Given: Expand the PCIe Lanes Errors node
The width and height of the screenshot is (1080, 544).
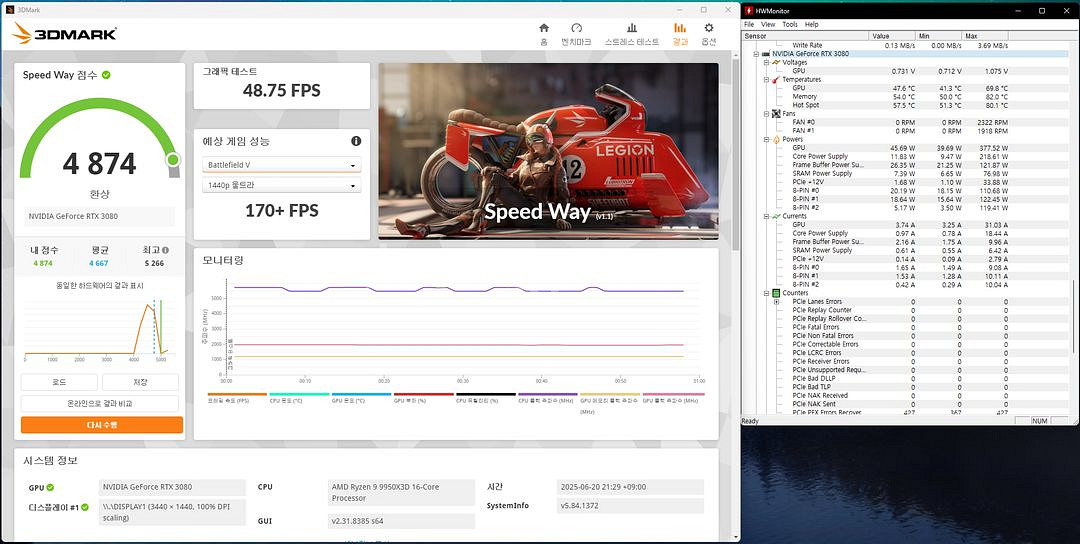Looking at the screenshot, I should (776, 302).
